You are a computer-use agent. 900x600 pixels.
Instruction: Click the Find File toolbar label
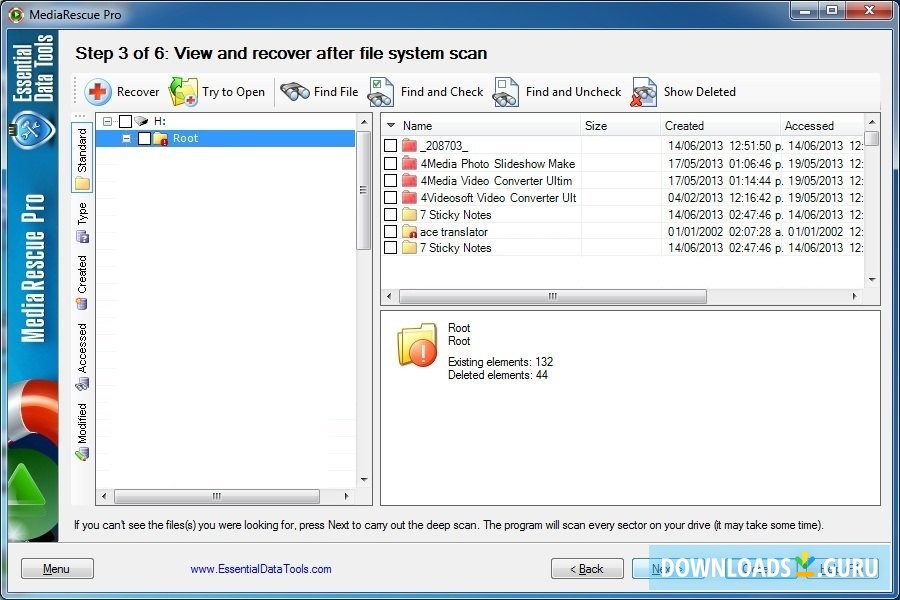(336, 92)
